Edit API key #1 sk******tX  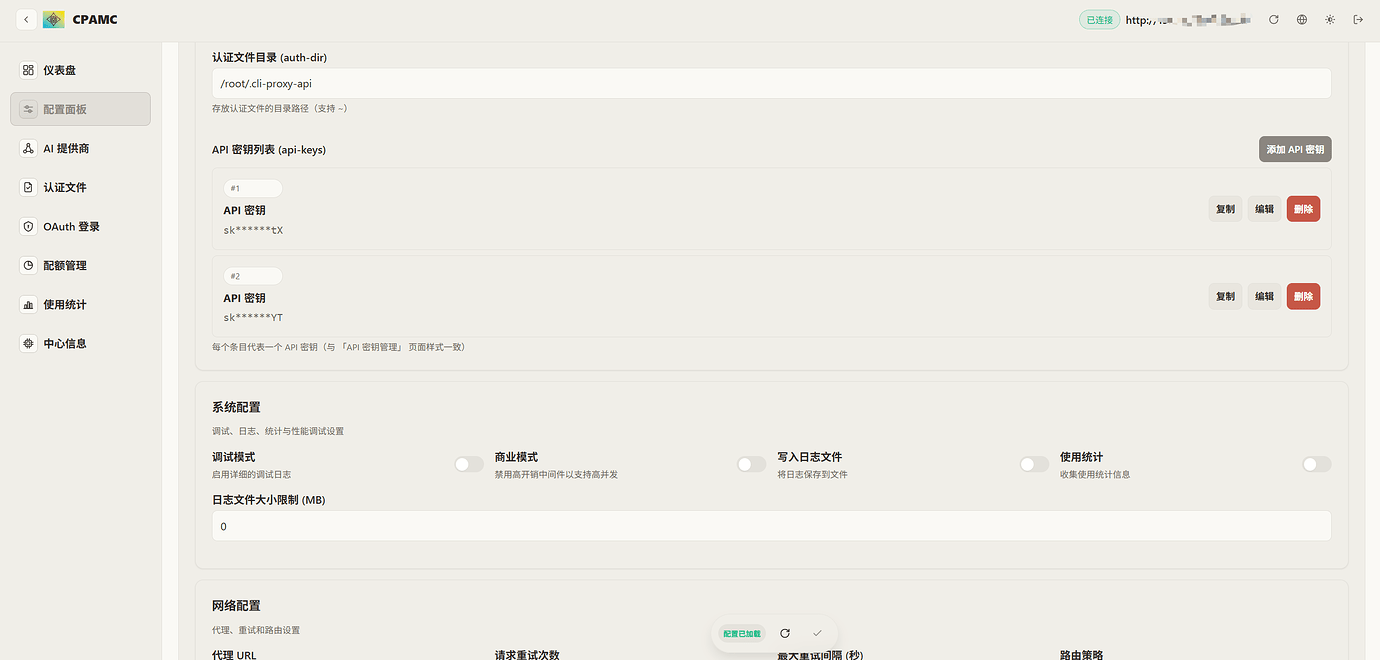tap(1264, 209)
